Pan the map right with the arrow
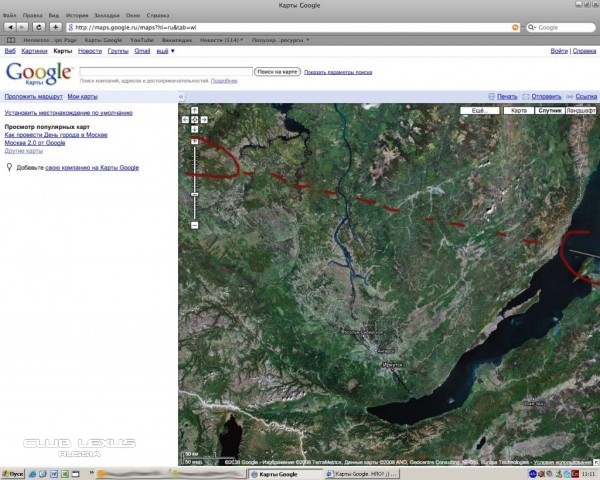This screenshot has height=480, width=600. (202, 120)
